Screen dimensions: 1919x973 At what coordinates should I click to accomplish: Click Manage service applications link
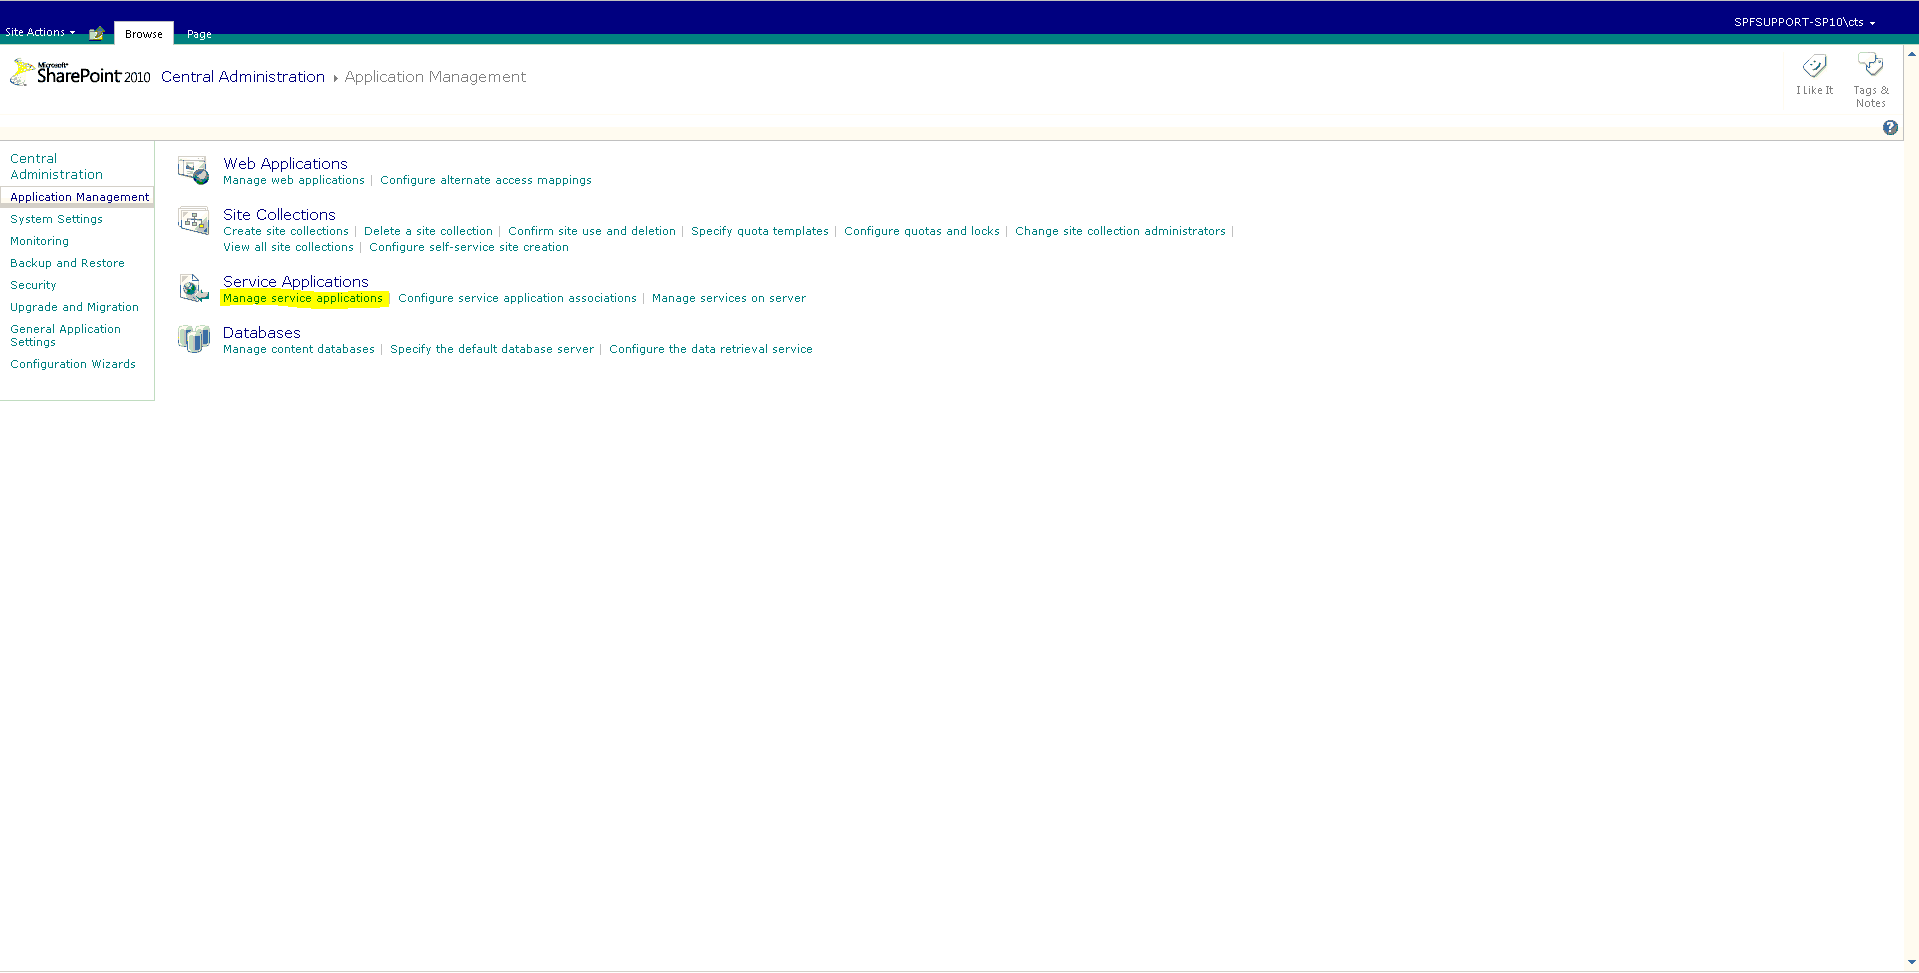[303, 298]
